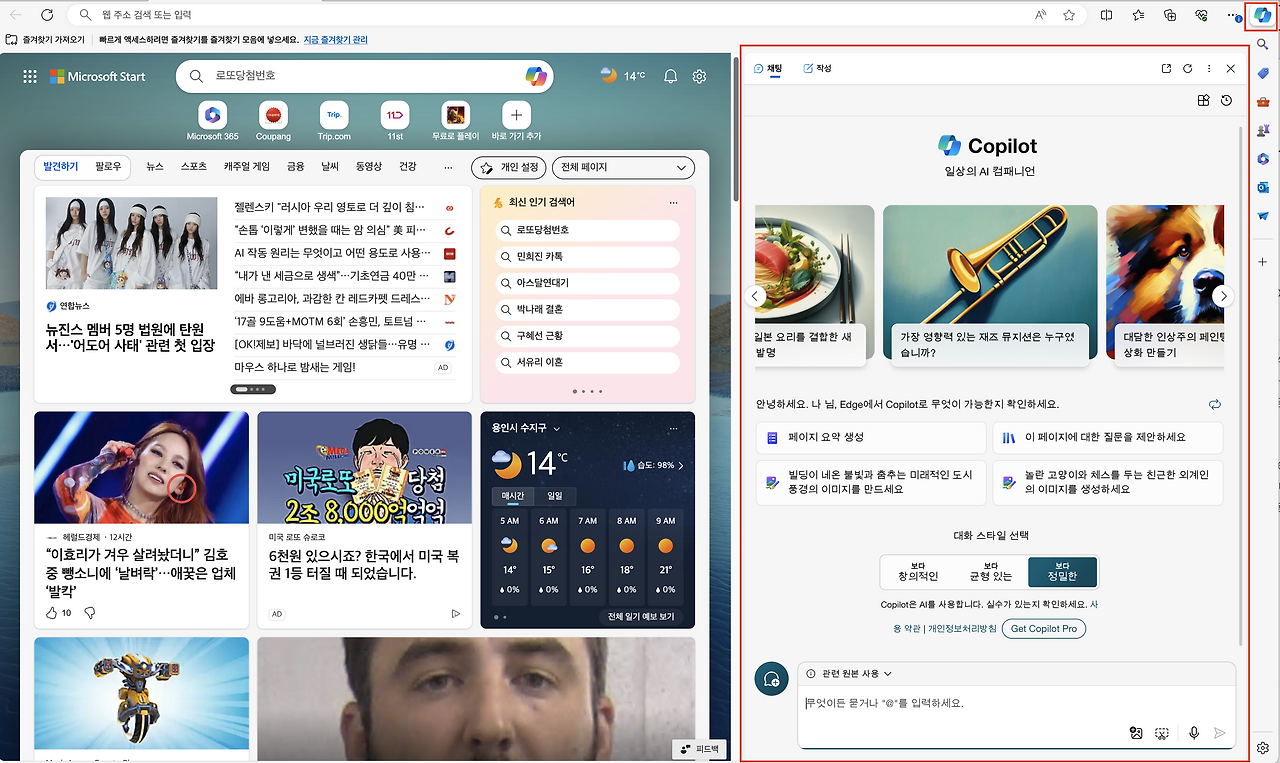1280x763 pixels.
Task: Open Copilot pane more options menu
Action: pyautogui.click(x=1209, y=69)
